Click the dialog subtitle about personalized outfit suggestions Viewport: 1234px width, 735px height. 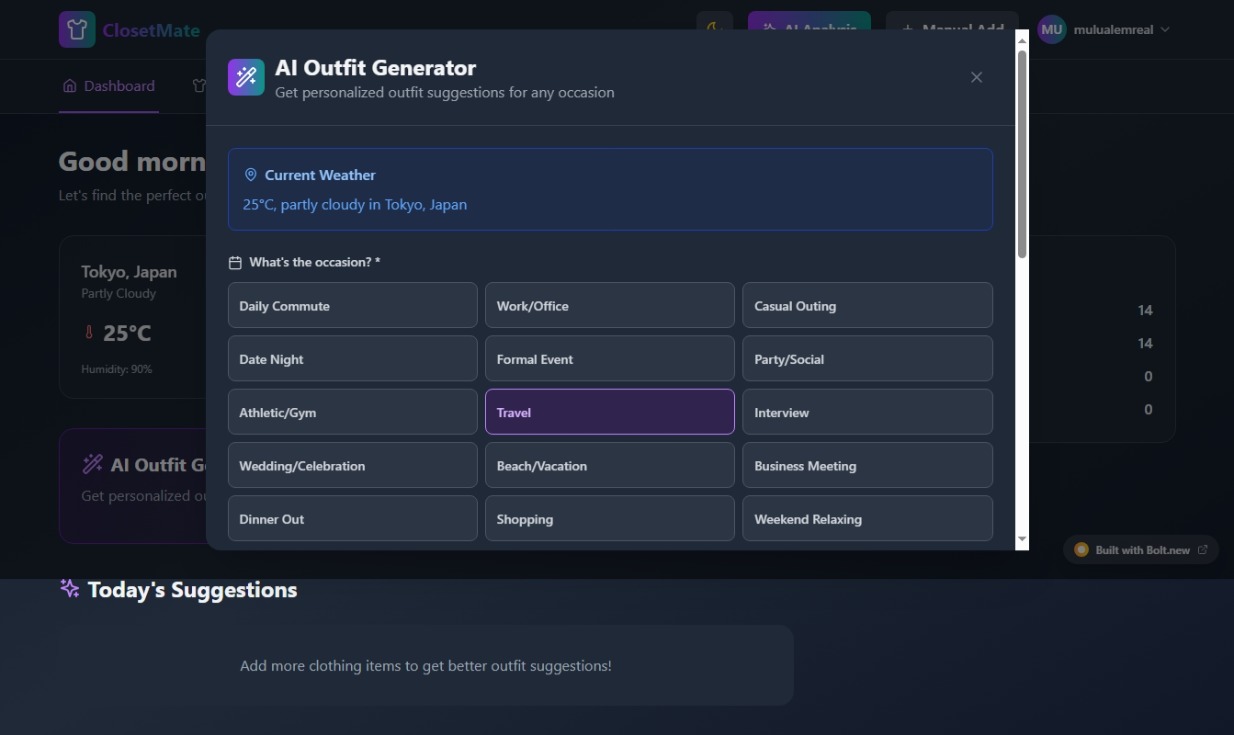pyautogui.click(x=445, y=92)
